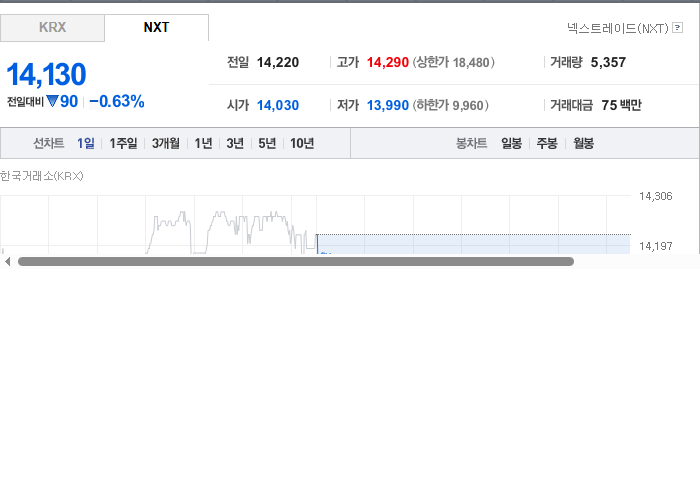Click the 전일 value 14,220

(x=278, y=62)
